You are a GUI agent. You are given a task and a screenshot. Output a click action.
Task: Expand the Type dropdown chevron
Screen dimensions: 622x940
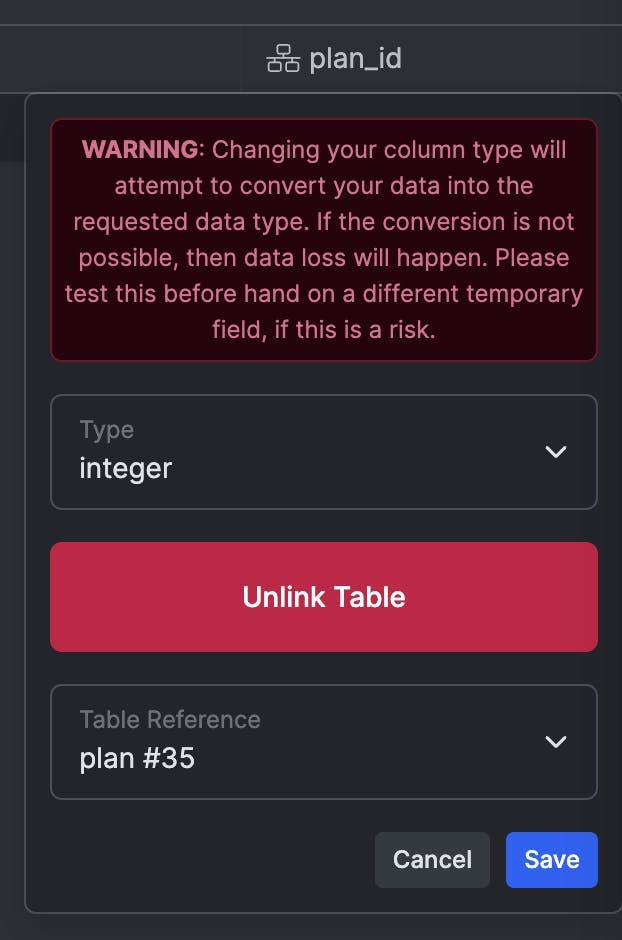pyautogui.click(x=555, y=451)
